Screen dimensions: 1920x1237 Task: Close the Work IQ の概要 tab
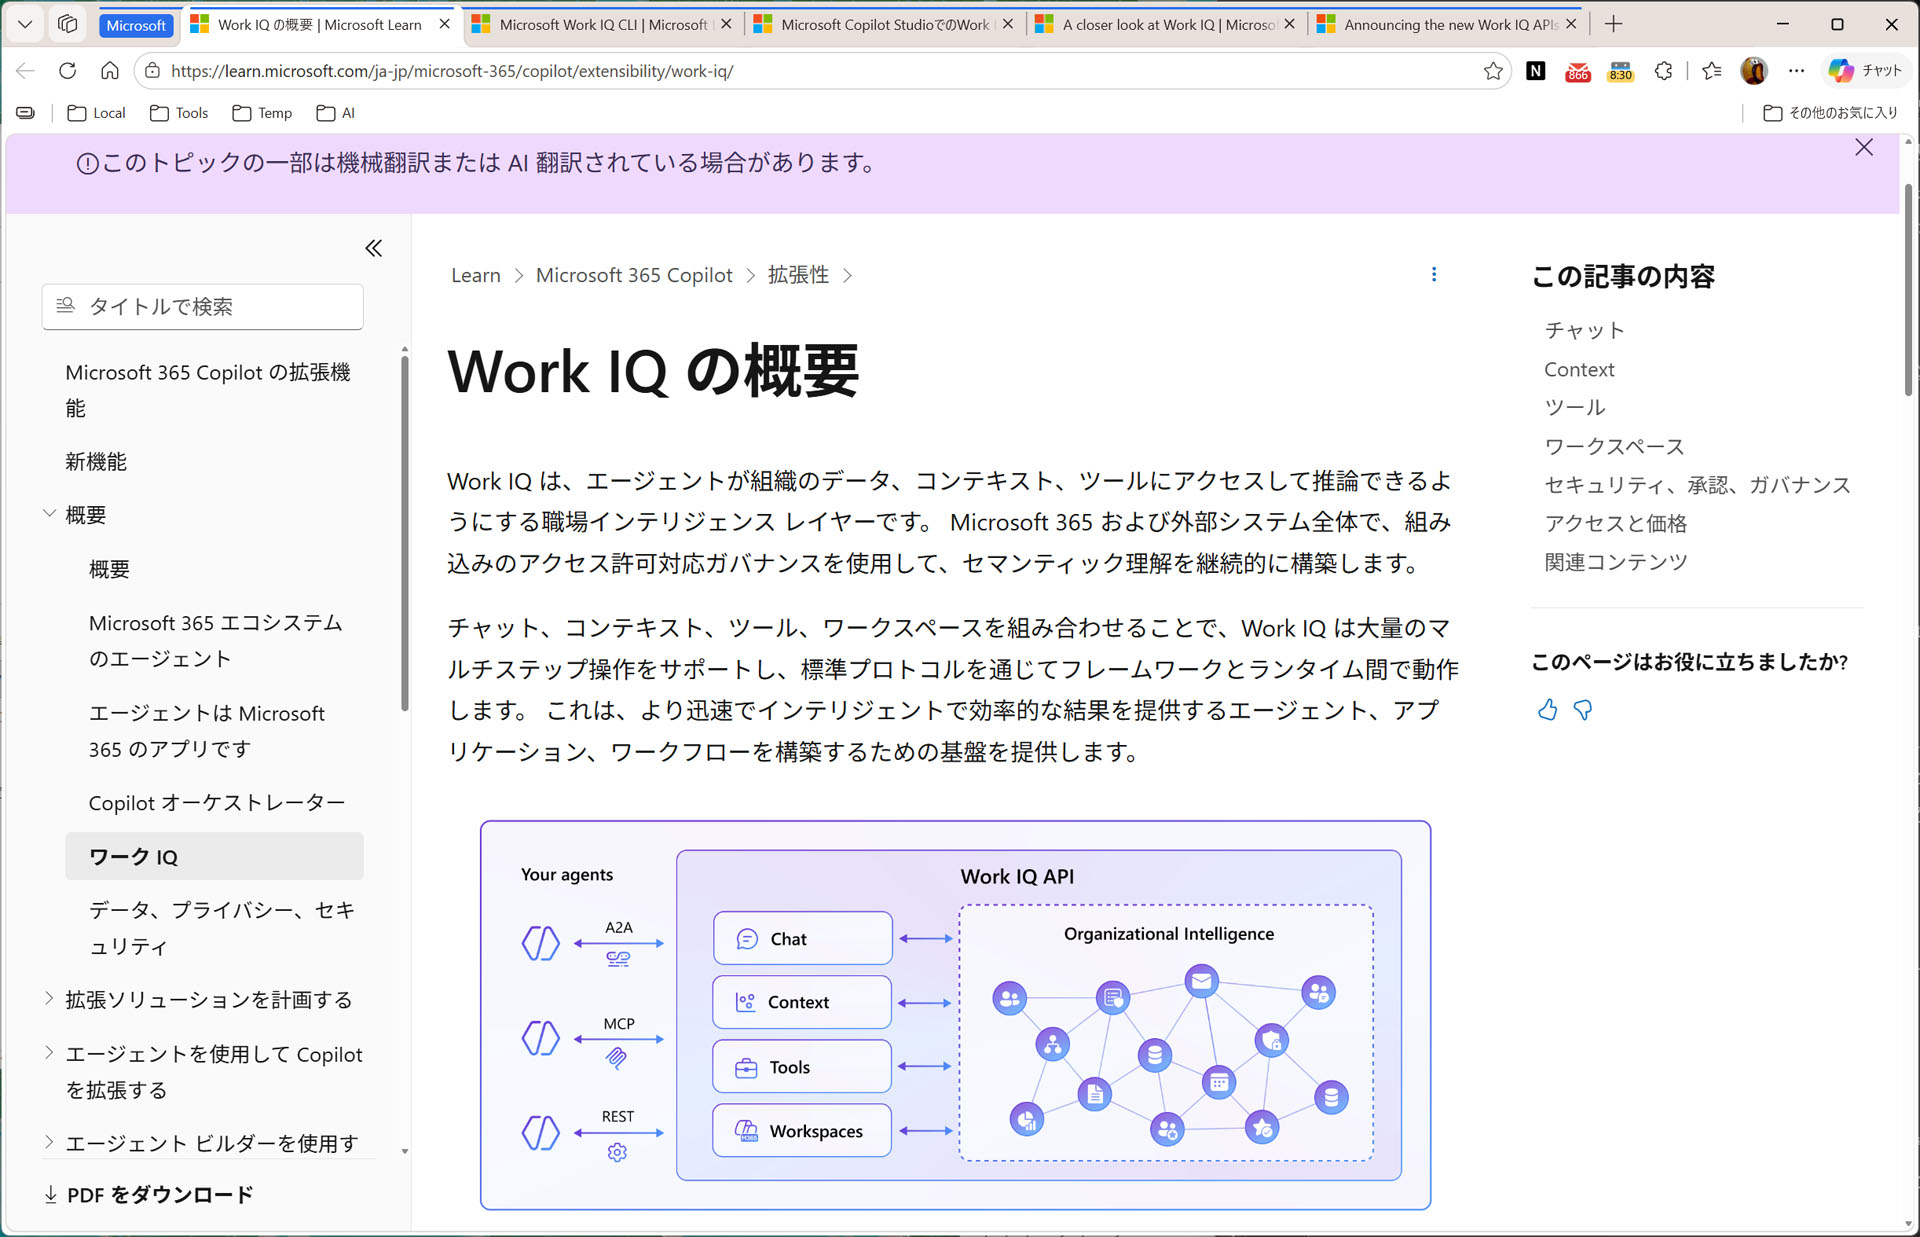coord(445,24)
